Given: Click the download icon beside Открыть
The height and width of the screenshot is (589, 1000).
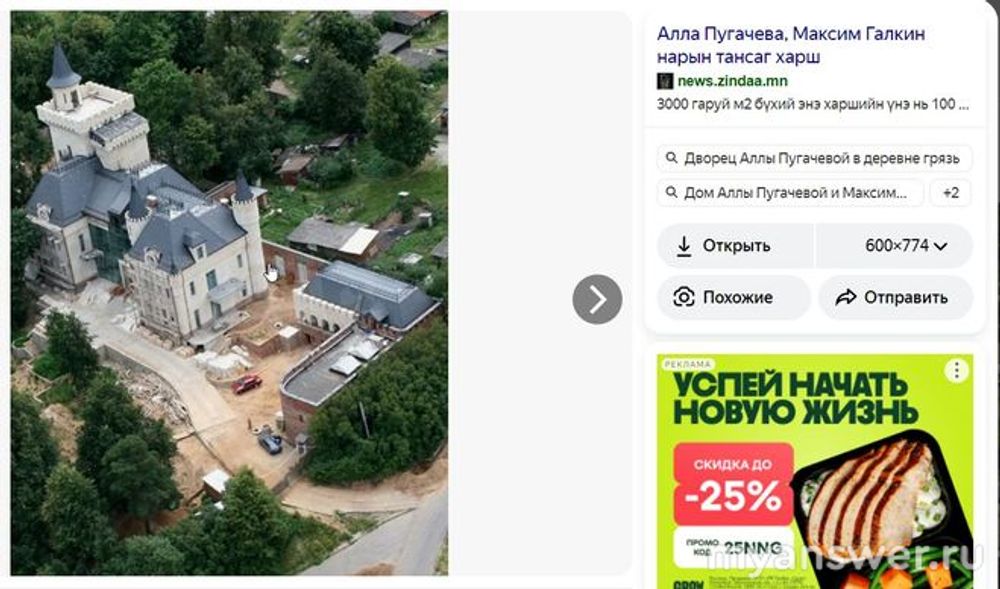Looking at the screenshot, I should point(684,246).
